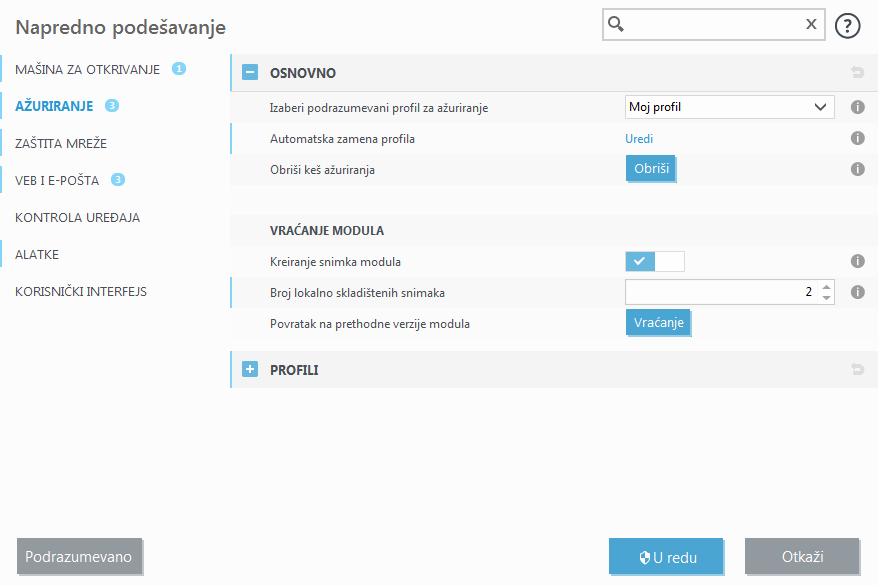Increase the stored snapshots count
Image resolution: width=878 pixels, height=585 pixels.
[x=826, y=287]
